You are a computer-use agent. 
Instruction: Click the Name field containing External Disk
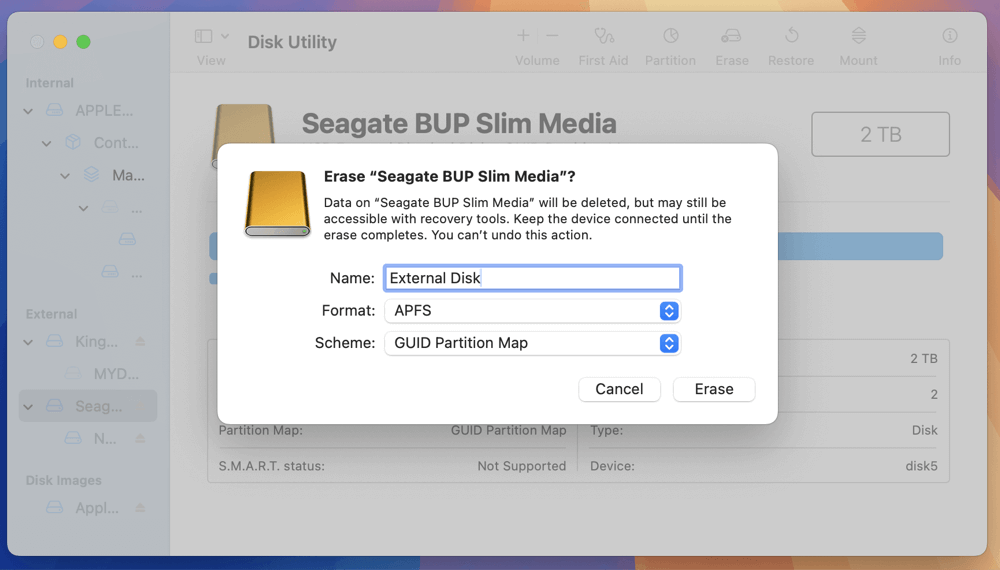click(533, 278)
